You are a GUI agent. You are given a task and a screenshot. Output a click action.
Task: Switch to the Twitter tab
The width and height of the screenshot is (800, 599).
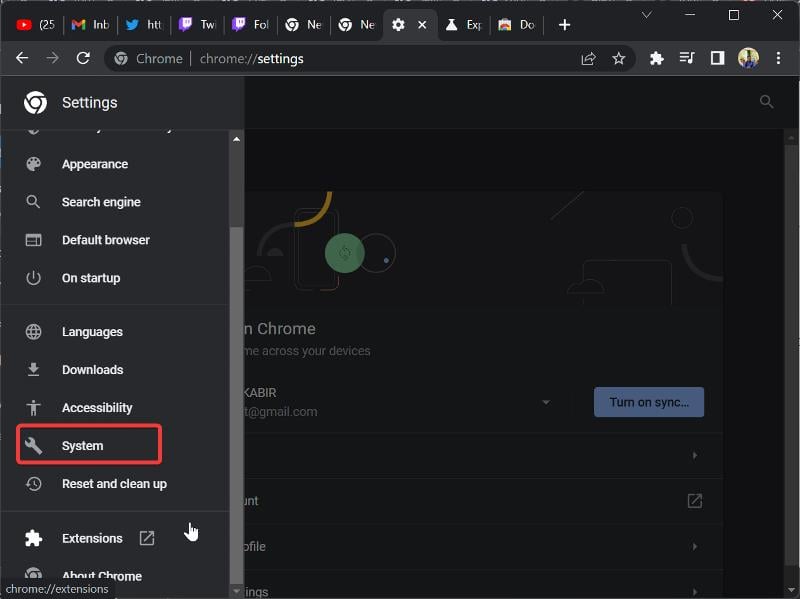144,24
